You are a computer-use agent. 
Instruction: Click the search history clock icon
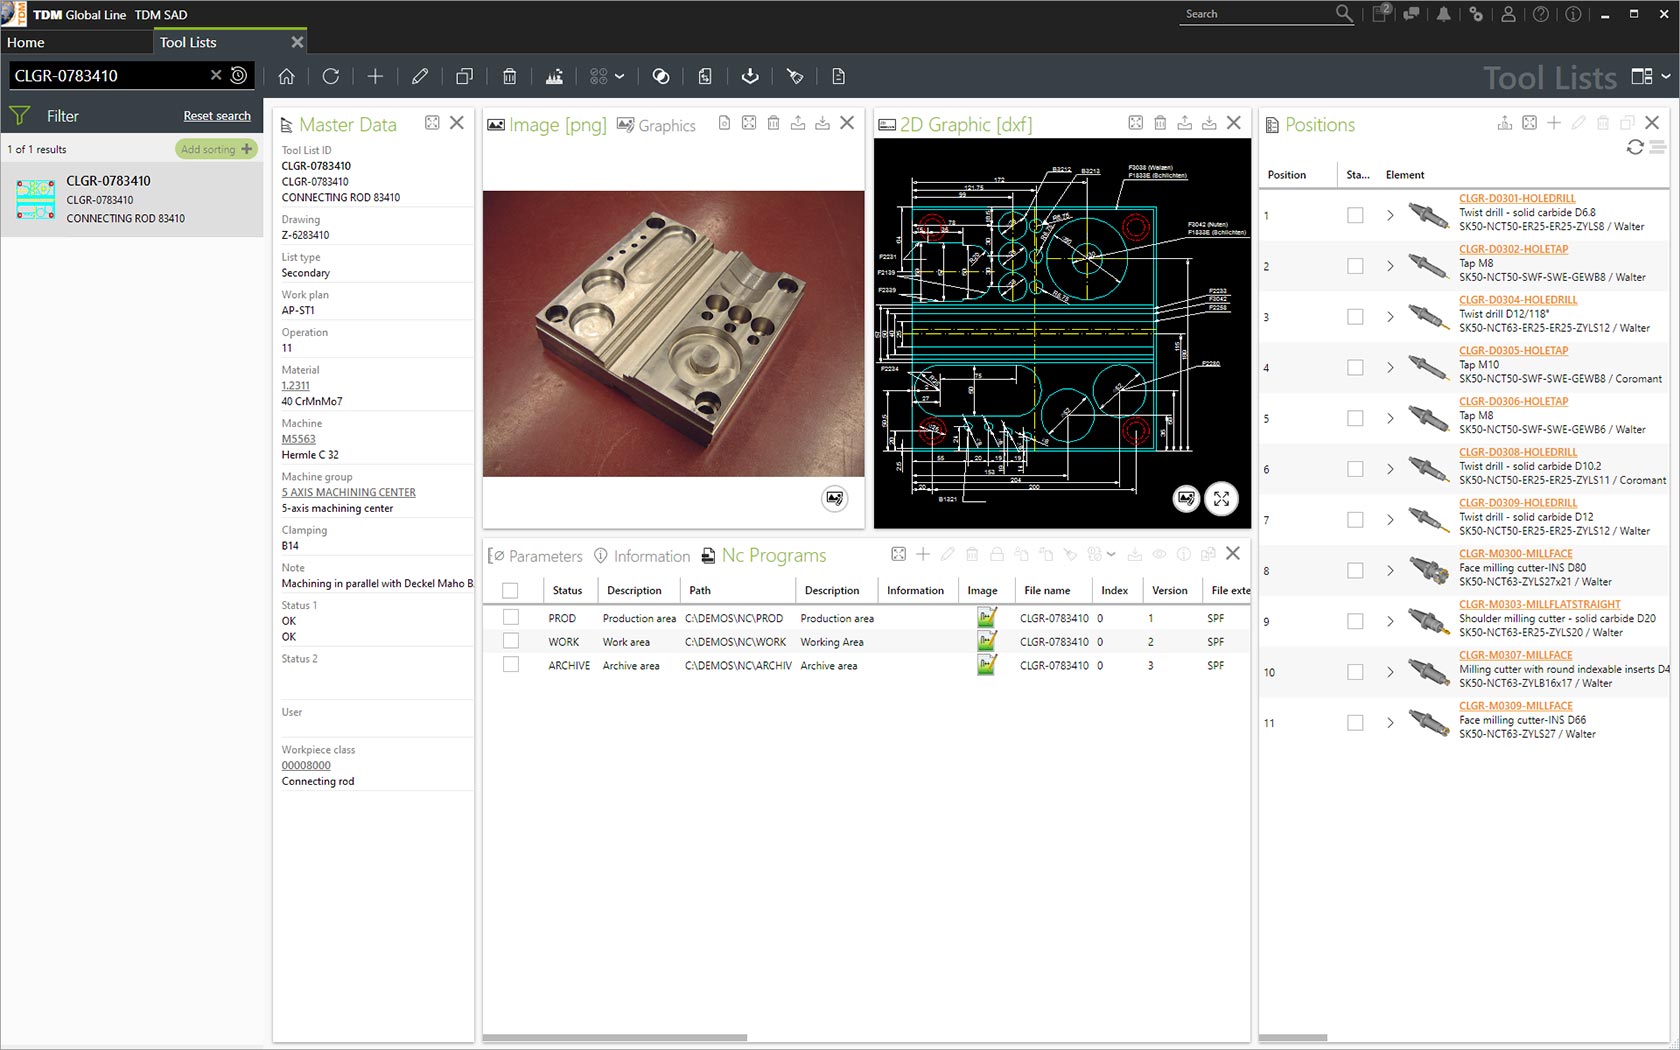[239, 75]
